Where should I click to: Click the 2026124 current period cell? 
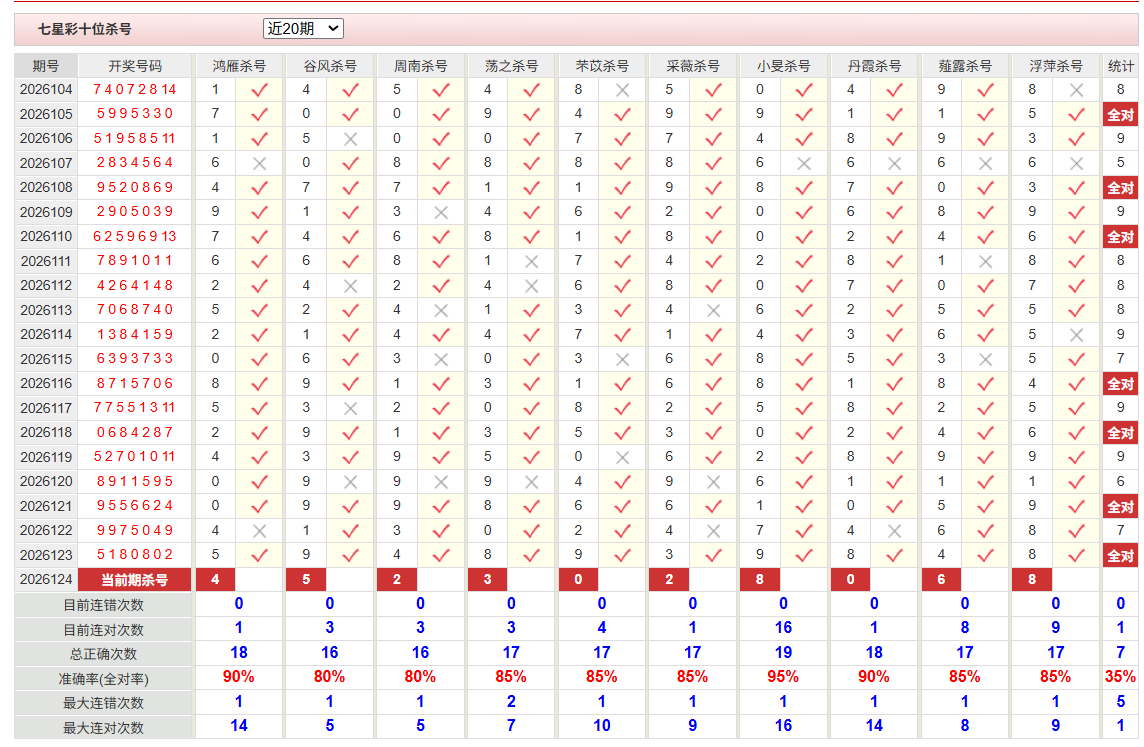46,579
